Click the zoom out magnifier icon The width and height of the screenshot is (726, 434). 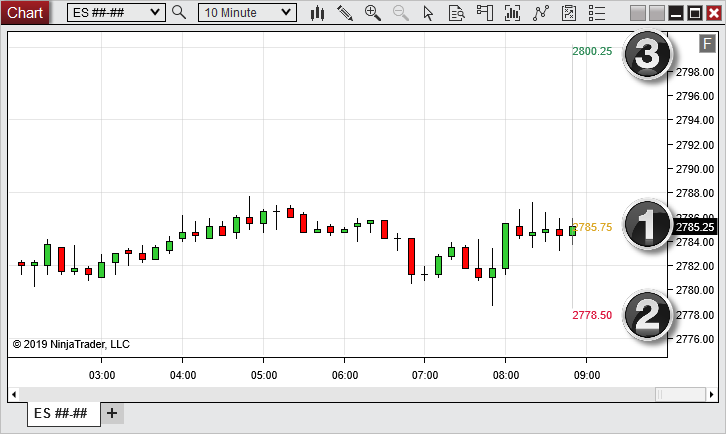pos(400,13)
